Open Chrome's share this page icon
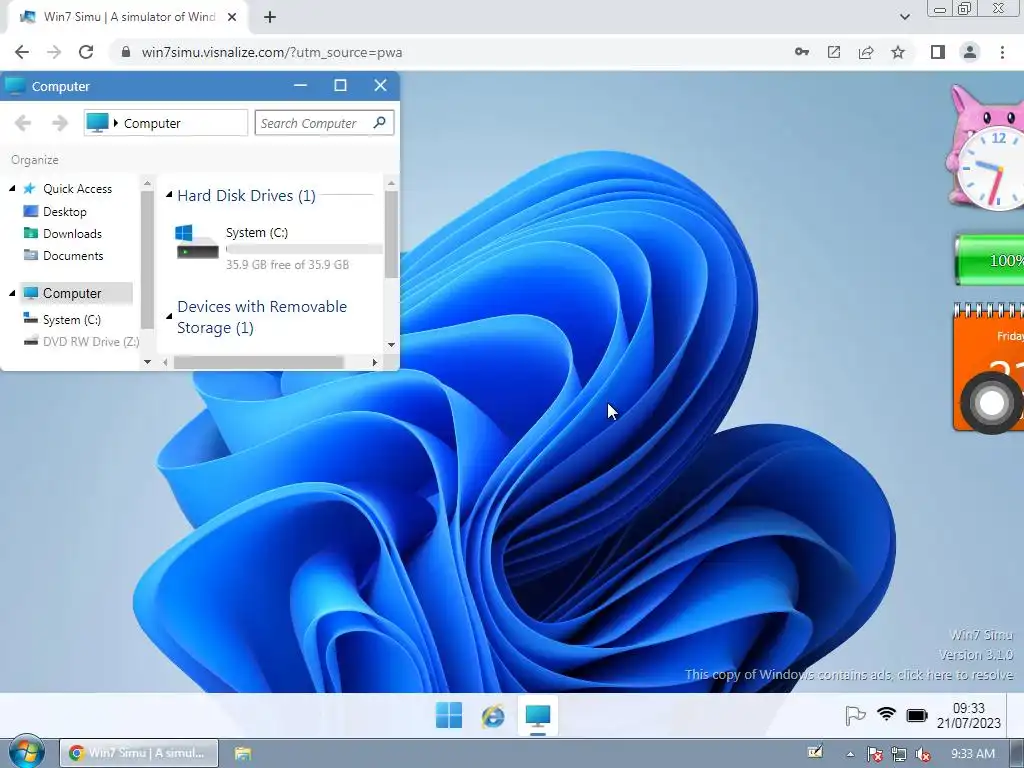This screenshot has width=1024, height=768. [x=866, y=52]
